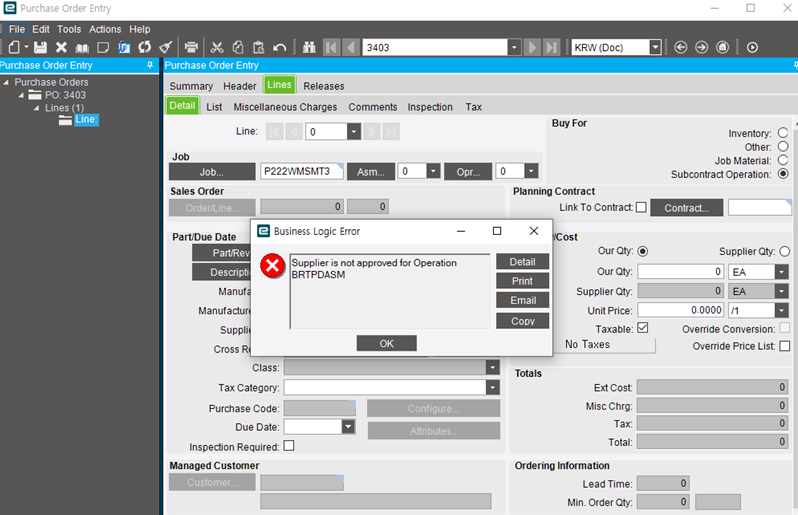
Task: Go to last PO record icon
Action: [551, 47]
